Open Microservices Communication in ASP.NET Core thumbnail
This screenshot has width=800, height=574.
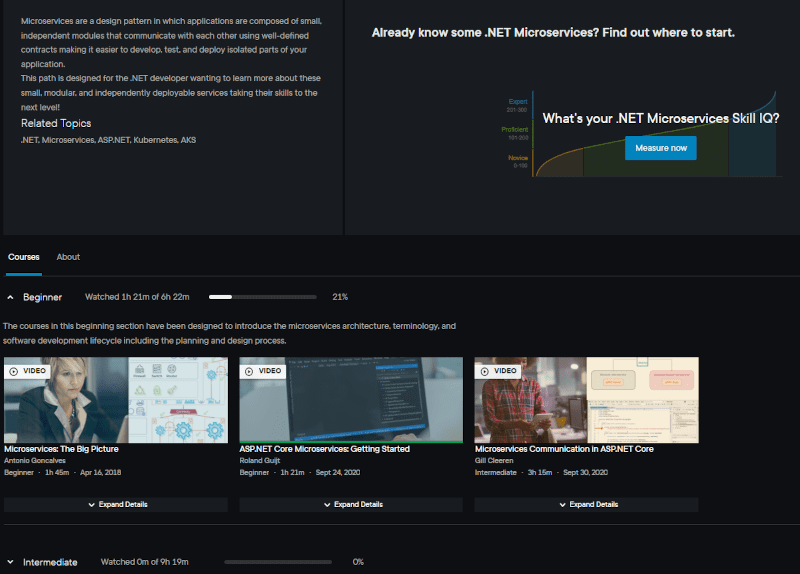pos(586,400)
